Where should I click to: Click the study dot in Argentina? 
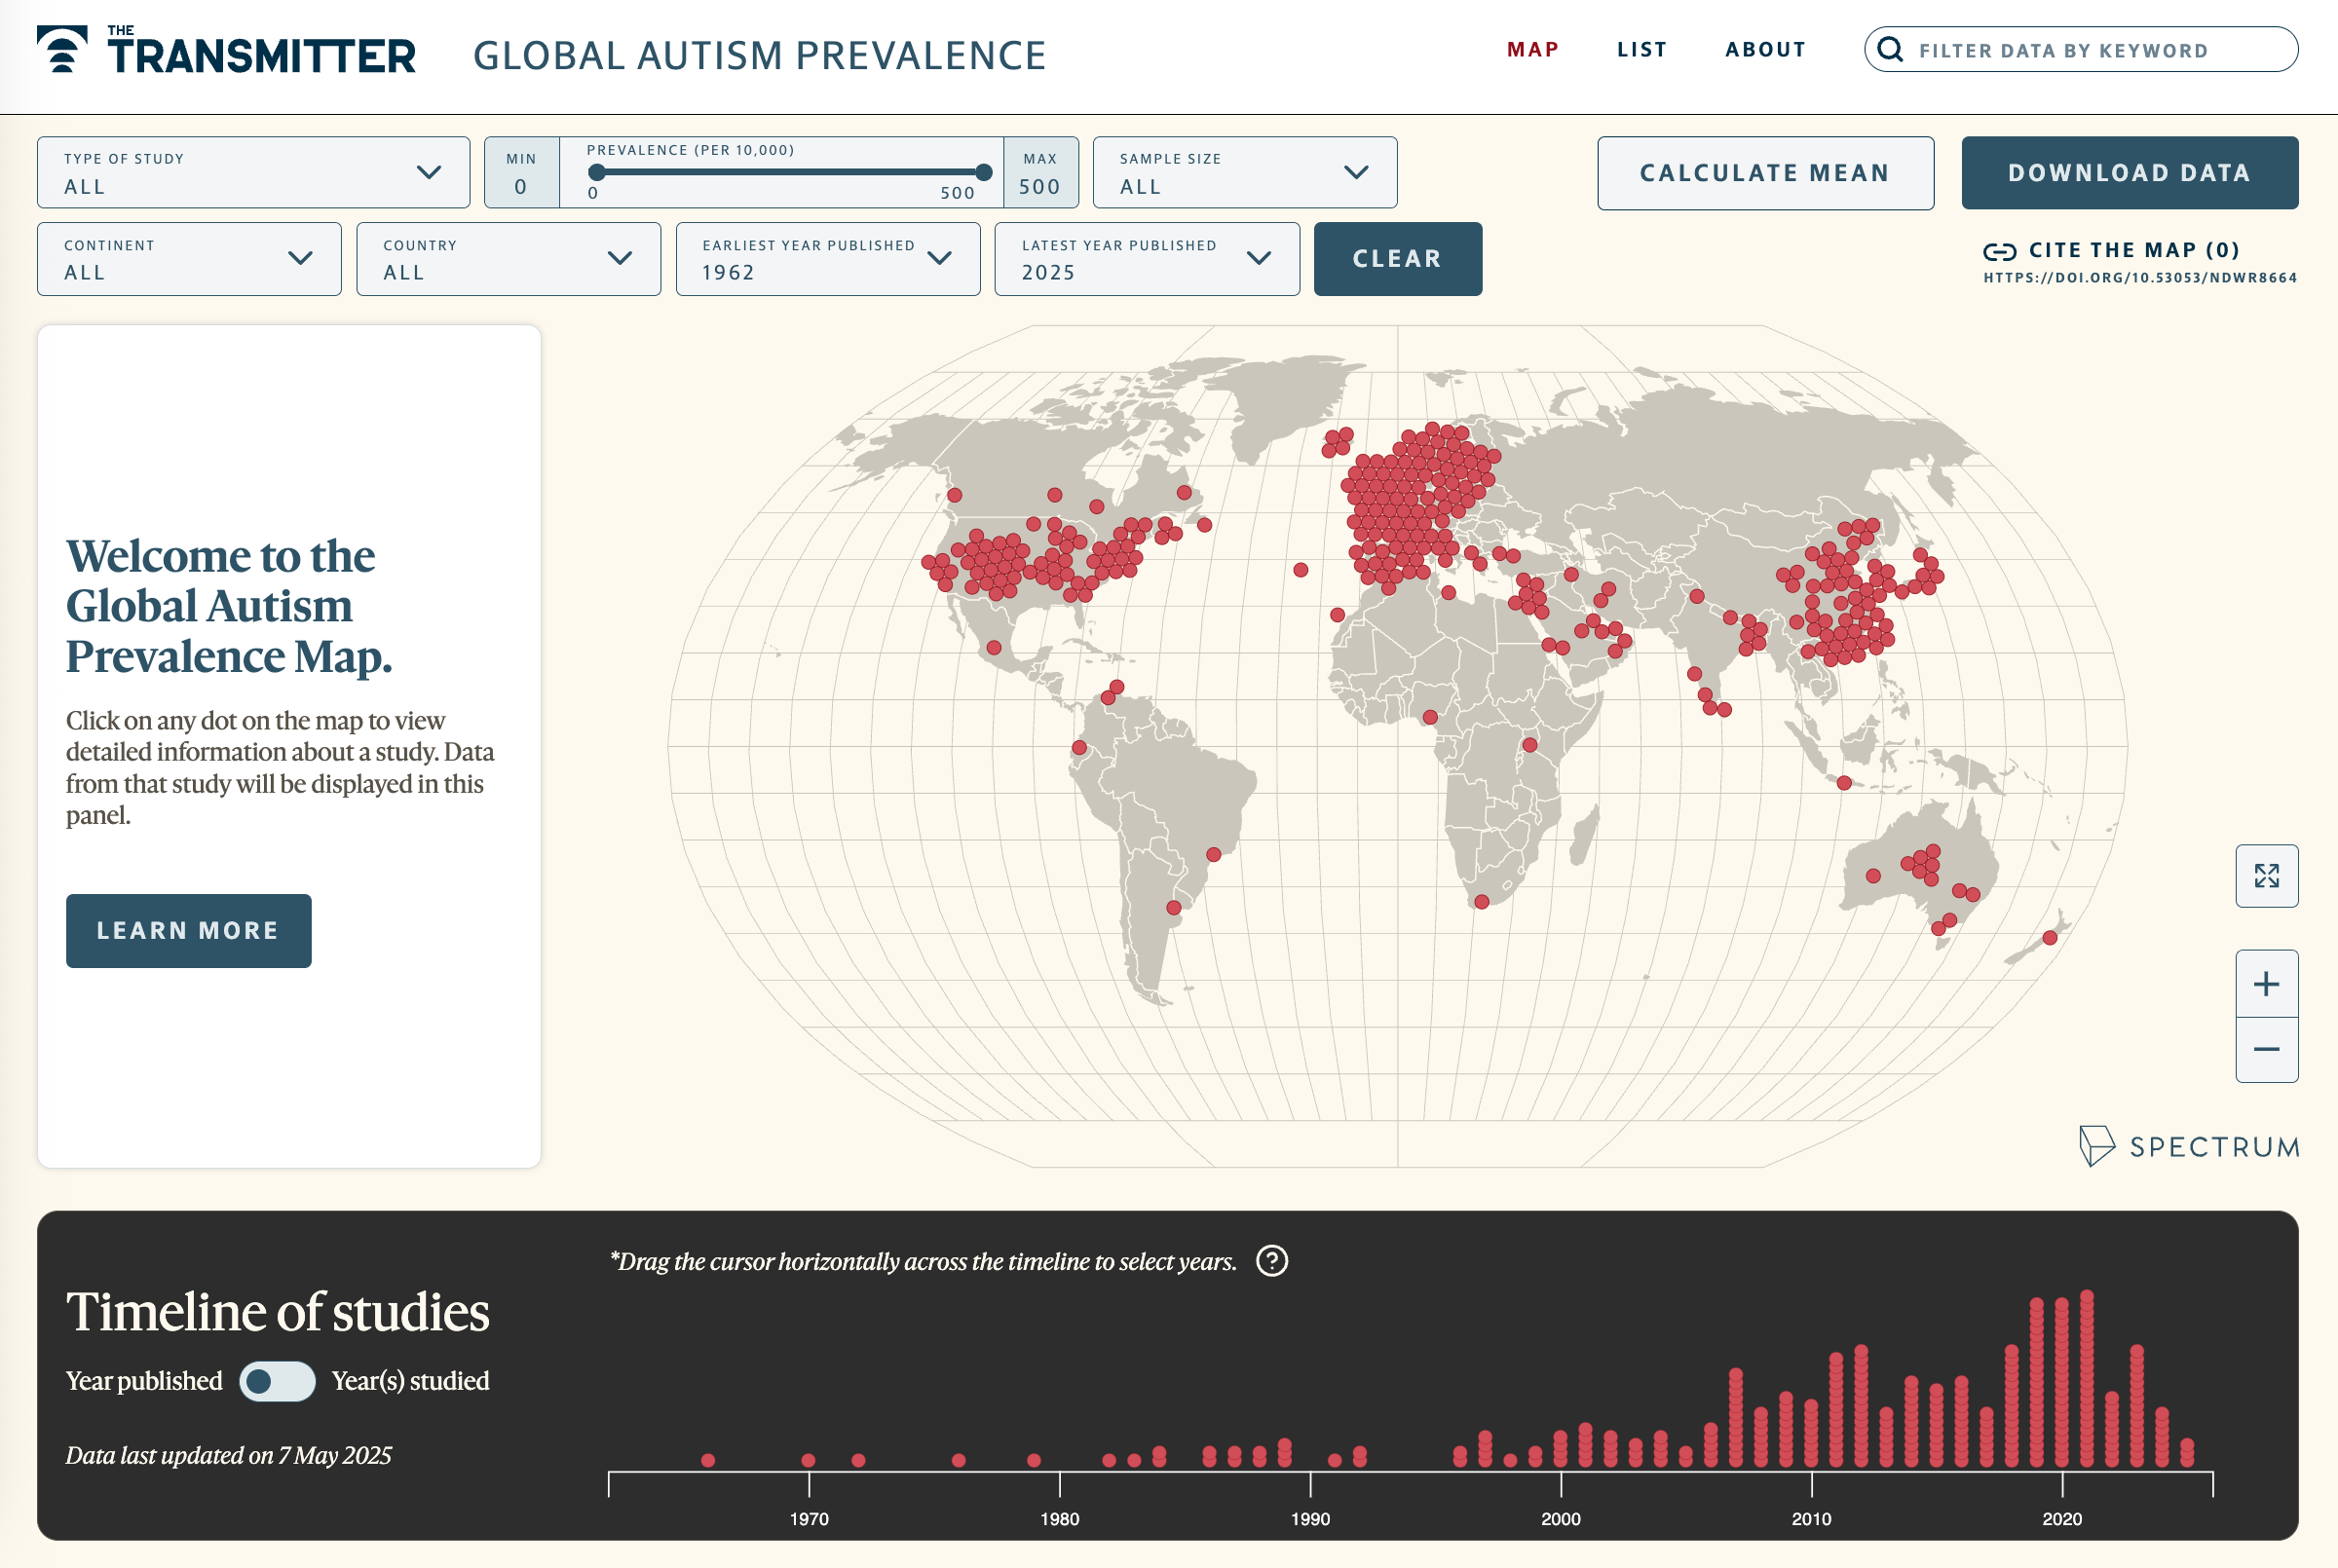click(x=1174, y=908)
